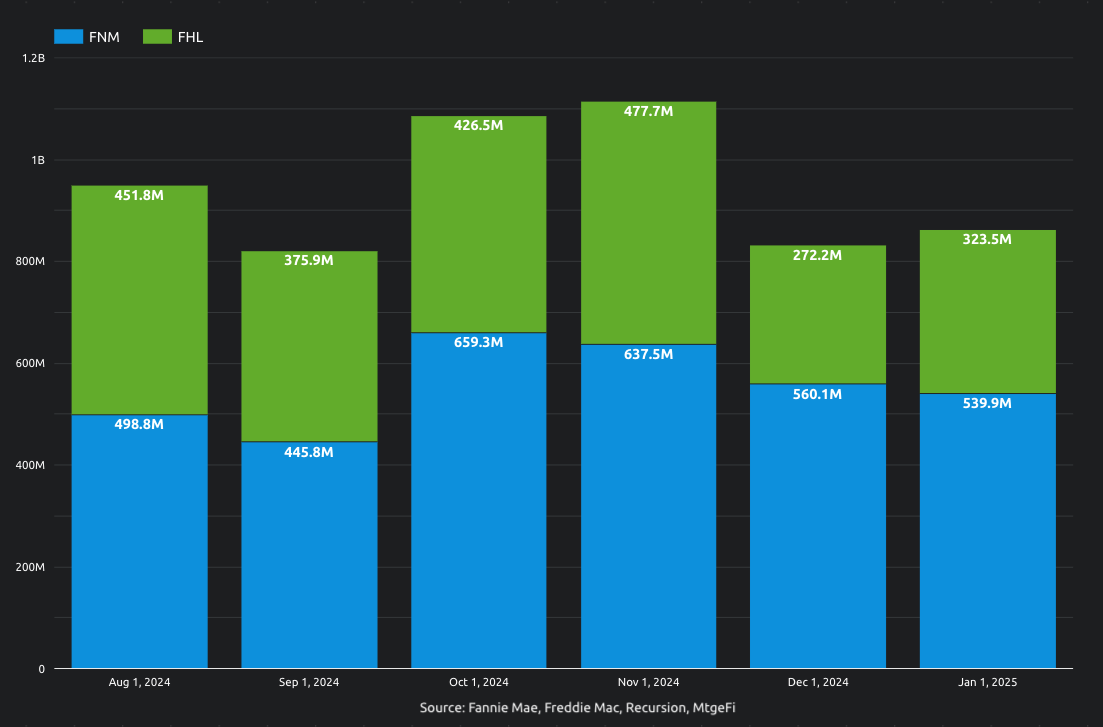Click the Sep 1, 2024 axis label
This screenshot has height=727, width=1103.
click(x=309, y=682)
